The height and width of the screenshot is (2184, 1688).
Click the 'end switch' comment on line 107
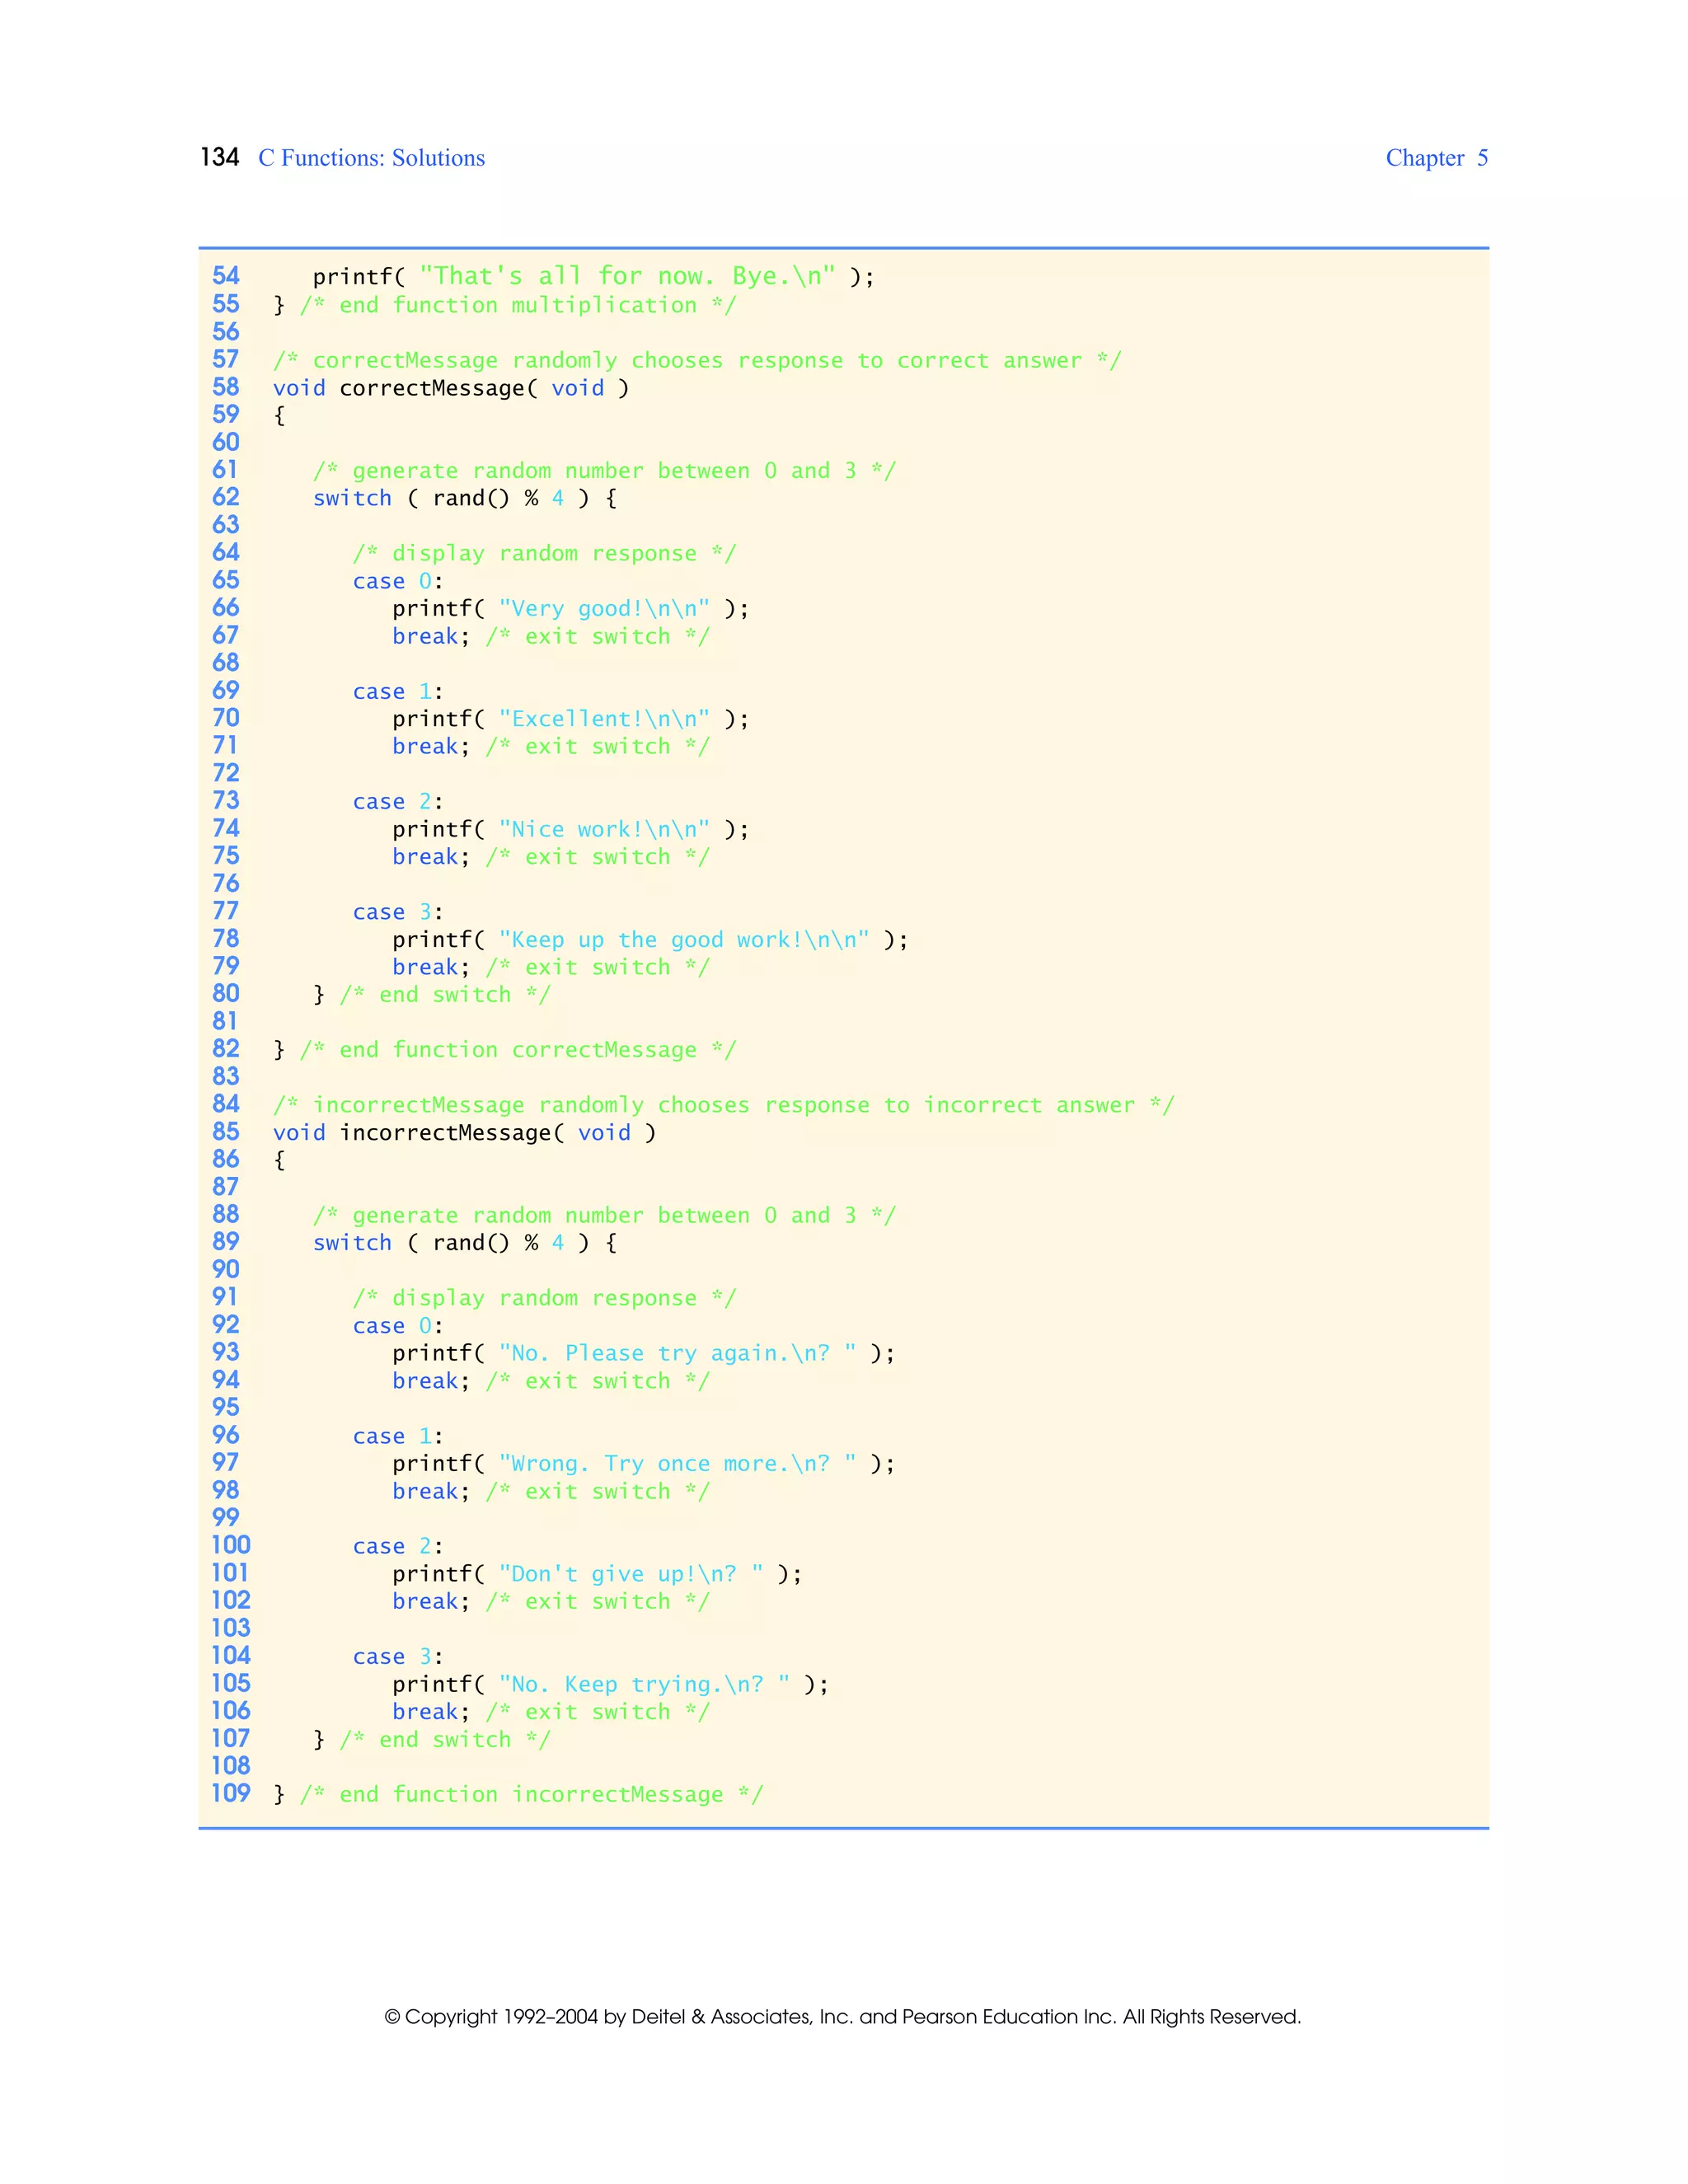pos(445,1739)
